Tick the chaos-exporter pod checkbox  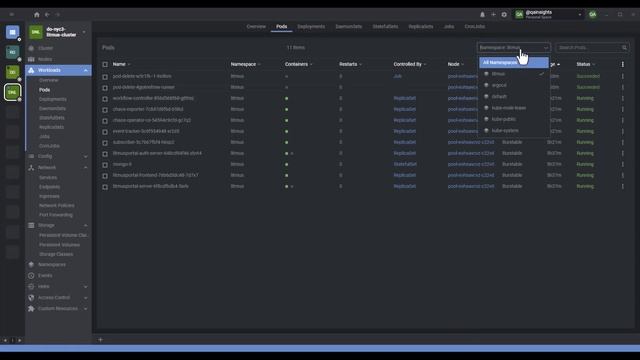click(x=105, y=110)
